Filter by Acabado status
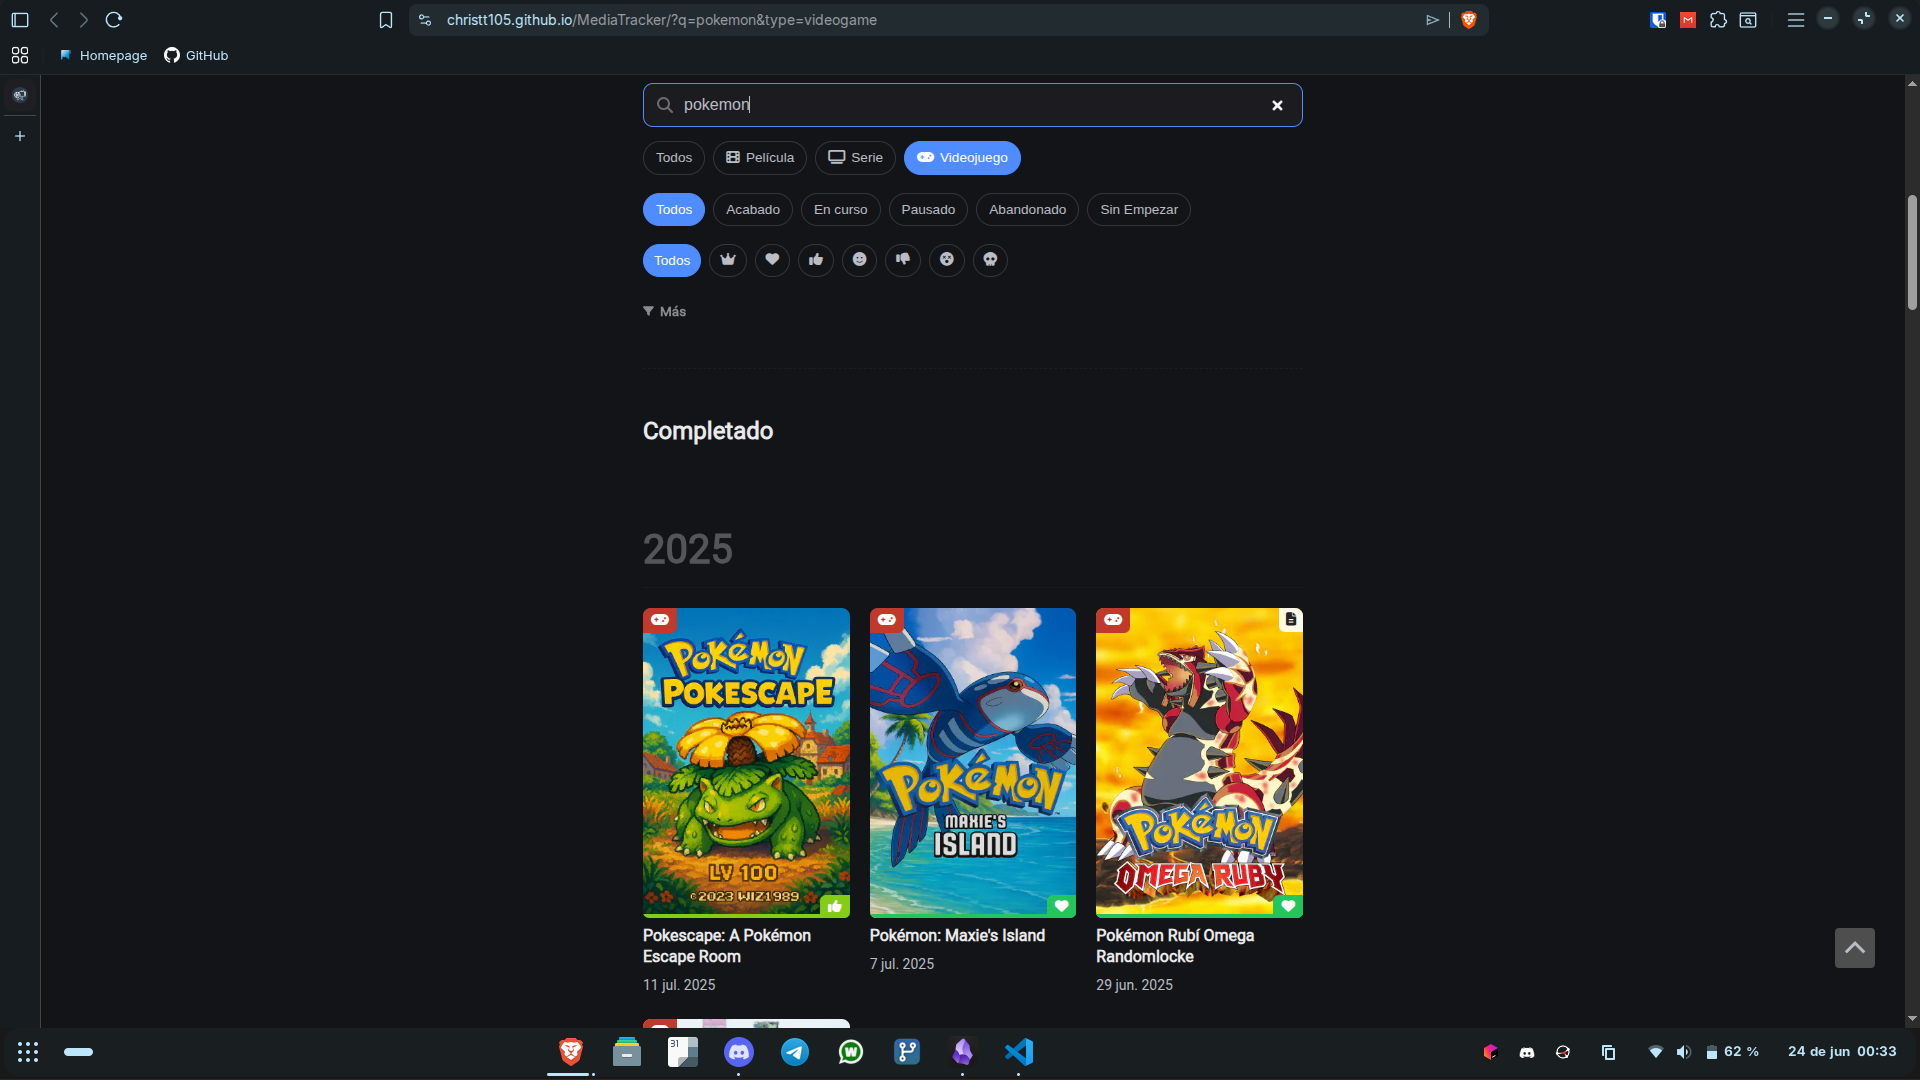 point(753,210)
